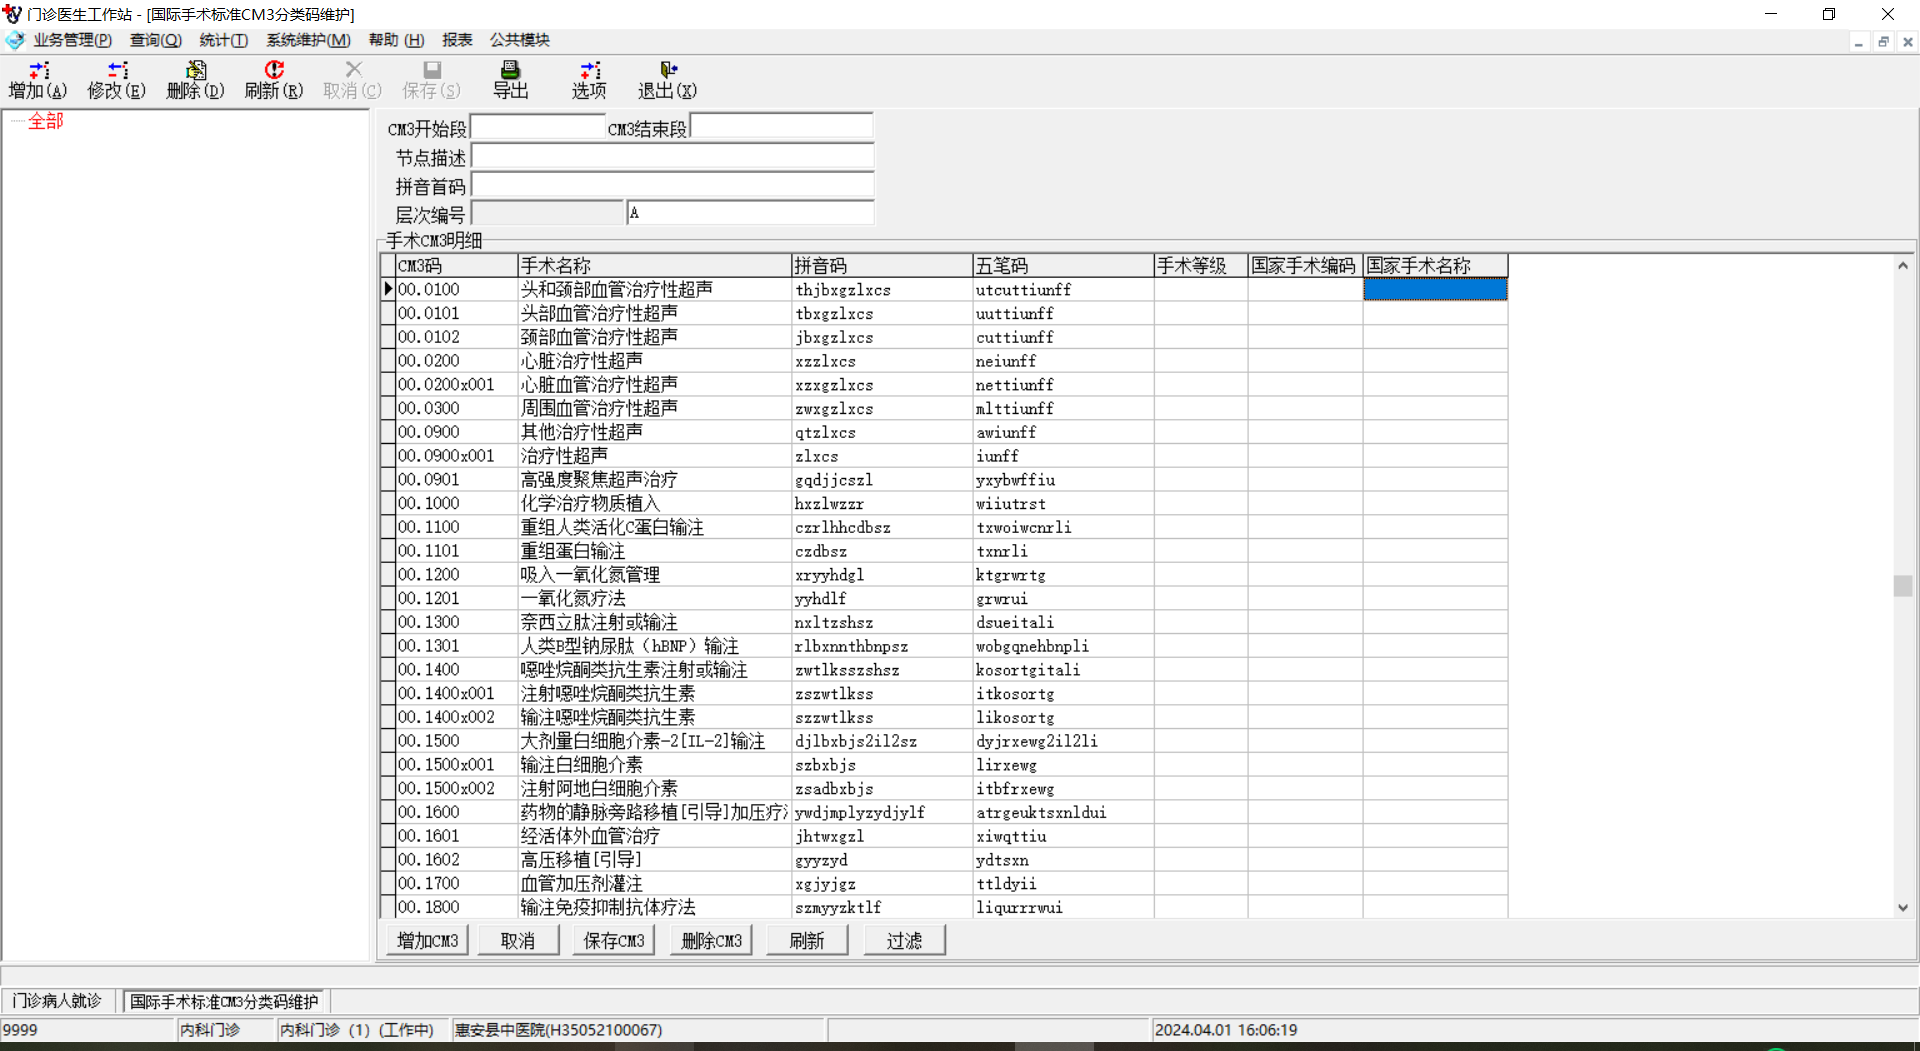Click the 节点描述 input field
Viewport: 1920px width, 1051px height.
pyautogui.click(x=672, y=156)
